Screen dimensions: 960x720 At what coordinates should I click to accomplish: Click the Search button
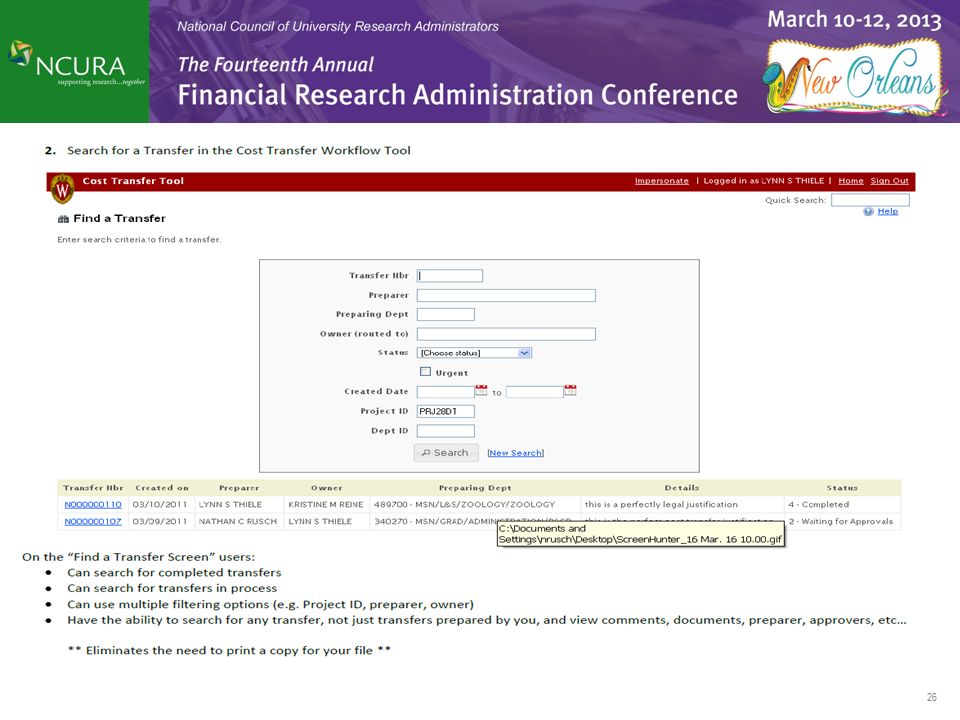pos(446,452)
